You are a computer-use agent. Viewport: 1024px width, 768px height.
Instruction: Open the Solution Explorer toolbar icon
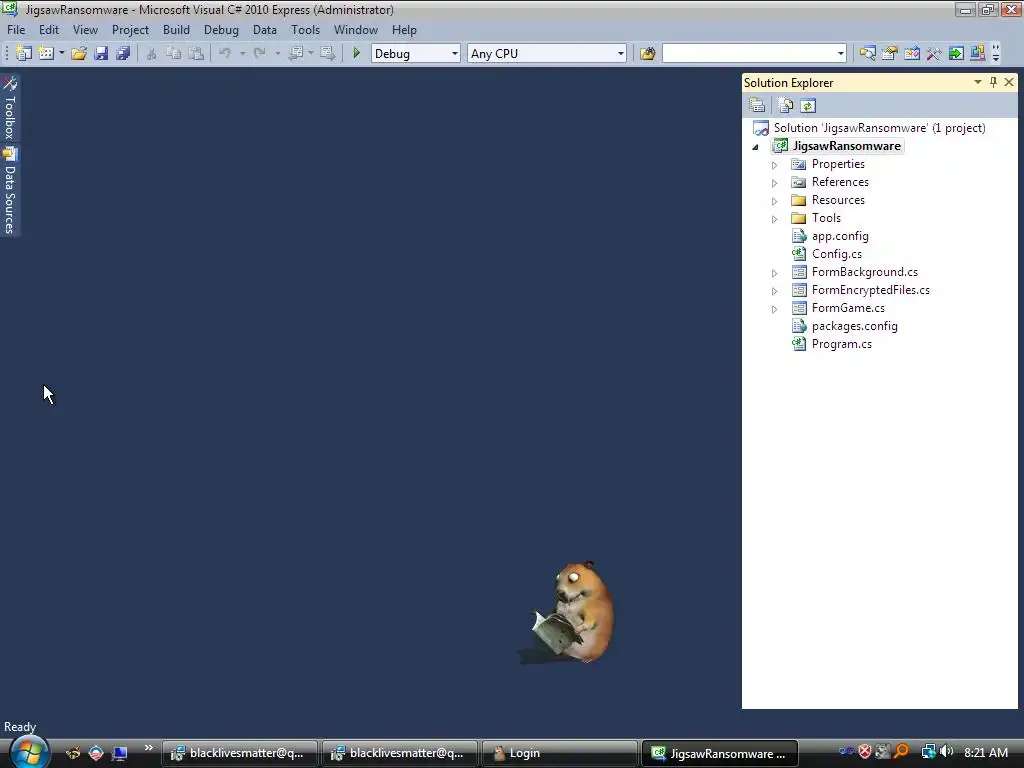(x=868, y=54)
